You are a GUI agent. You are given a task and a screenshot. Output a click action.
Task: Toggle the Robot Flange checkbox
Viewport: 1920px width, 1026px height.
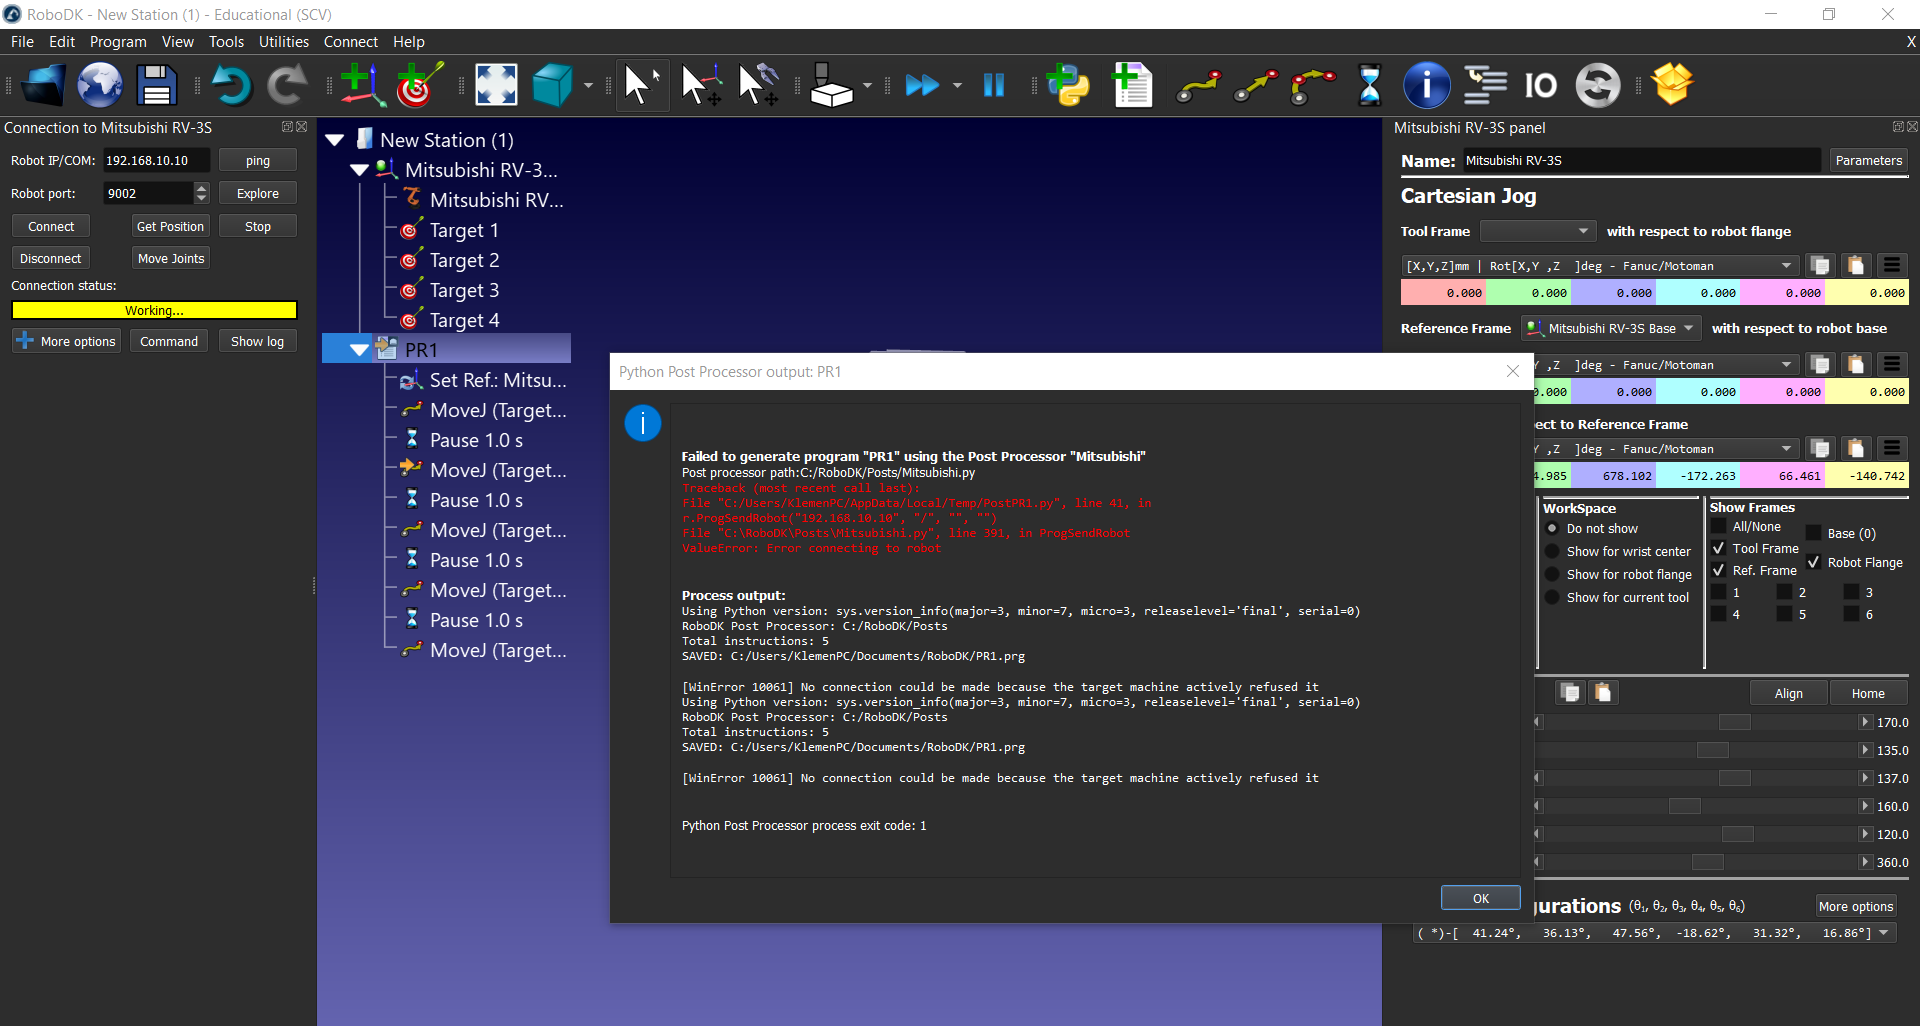pyautogui.click(x=1814, y=562)
